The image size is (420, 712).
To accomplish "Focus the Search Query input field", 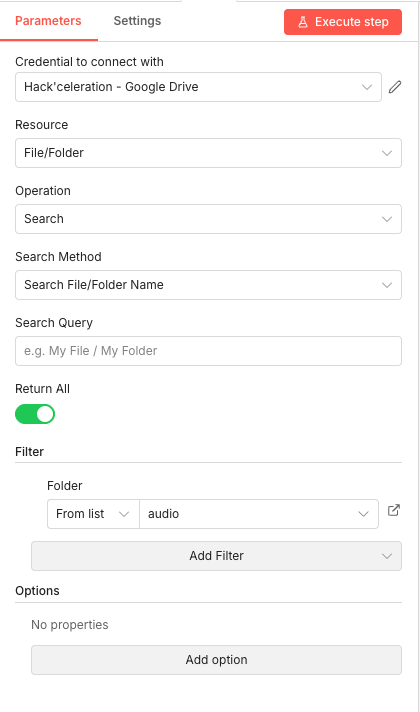I will coord(208,351).
